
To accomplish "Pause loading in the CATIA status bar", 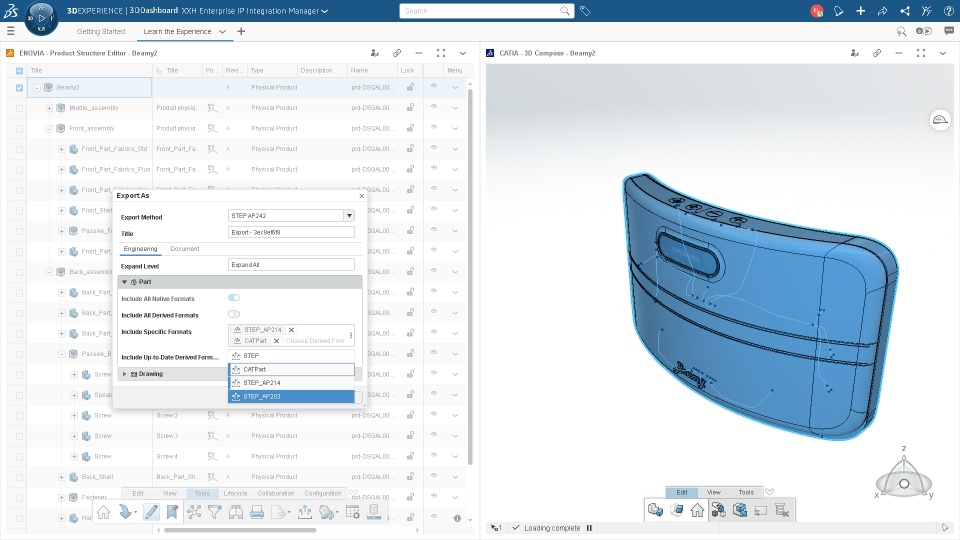I will coord(589,528).
